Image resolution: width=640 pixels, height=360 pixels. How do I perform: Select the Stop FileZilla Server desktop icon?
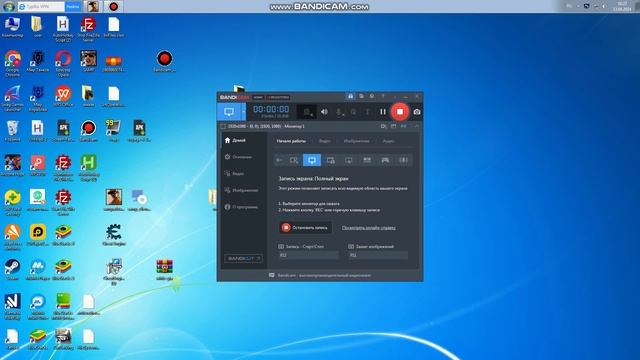88,29
